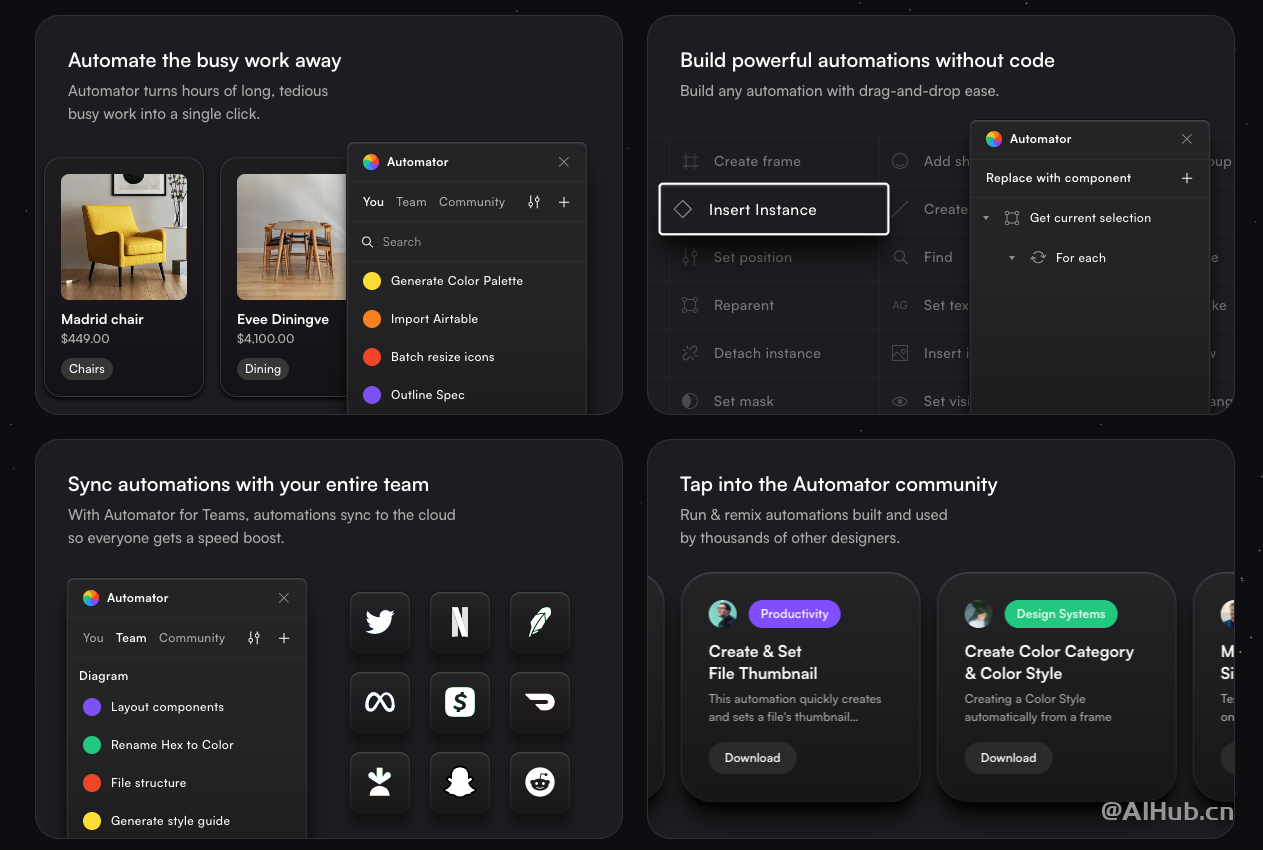Select the Meta infinity logo icon

pos(380,702)
